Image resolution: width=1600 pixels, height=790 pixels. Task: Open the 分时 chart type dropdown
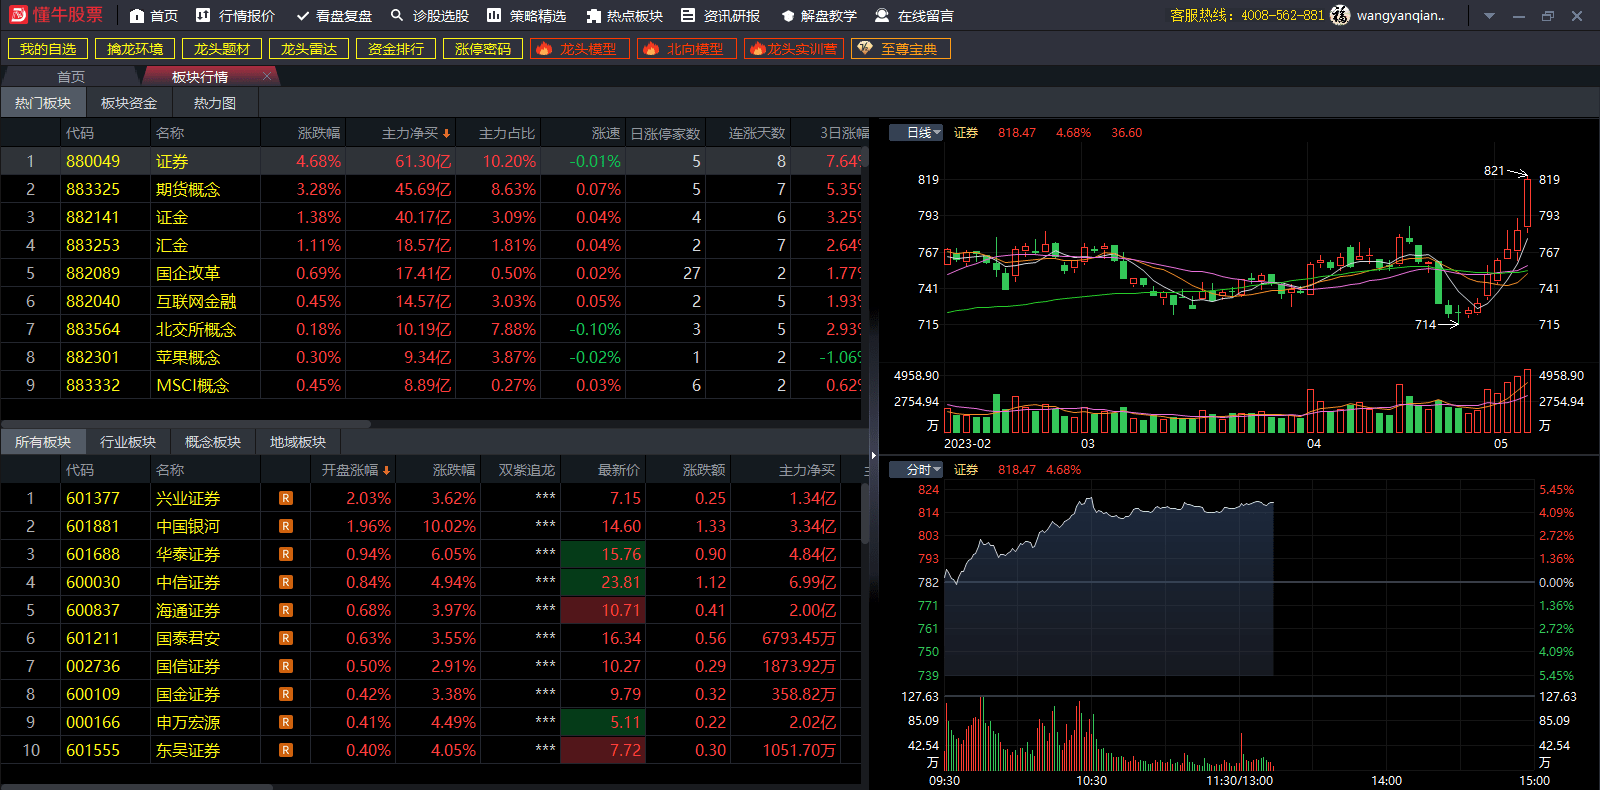click(x=917, y=470)
